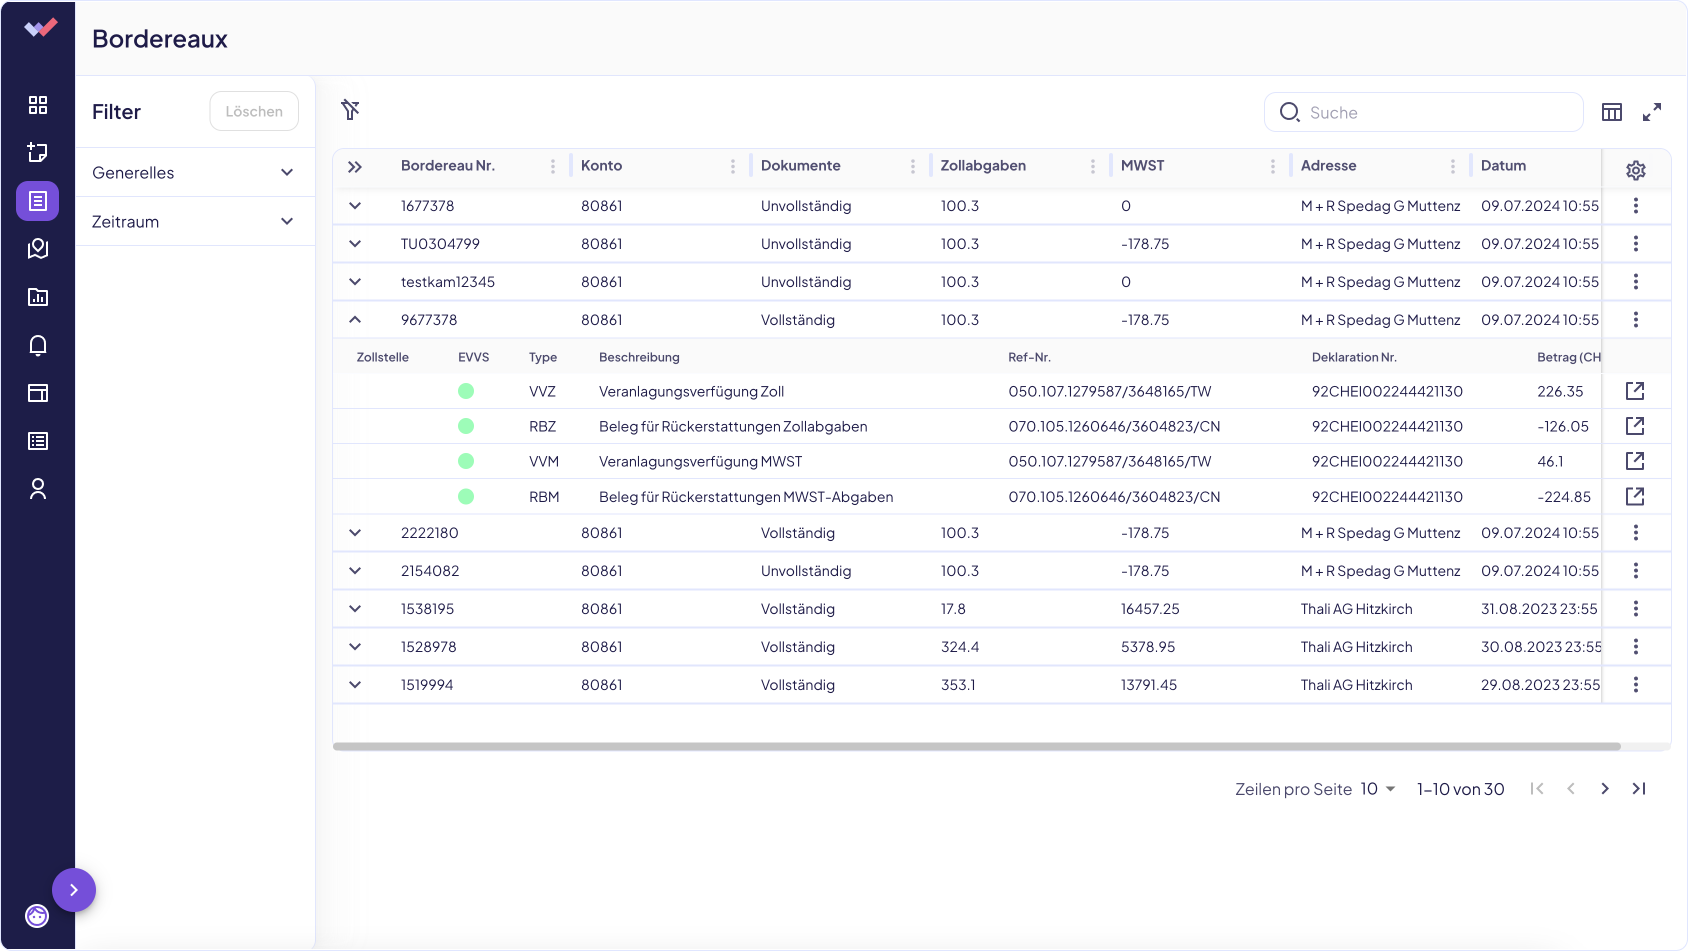Click the clear filters funnel icon

point(350,110)
